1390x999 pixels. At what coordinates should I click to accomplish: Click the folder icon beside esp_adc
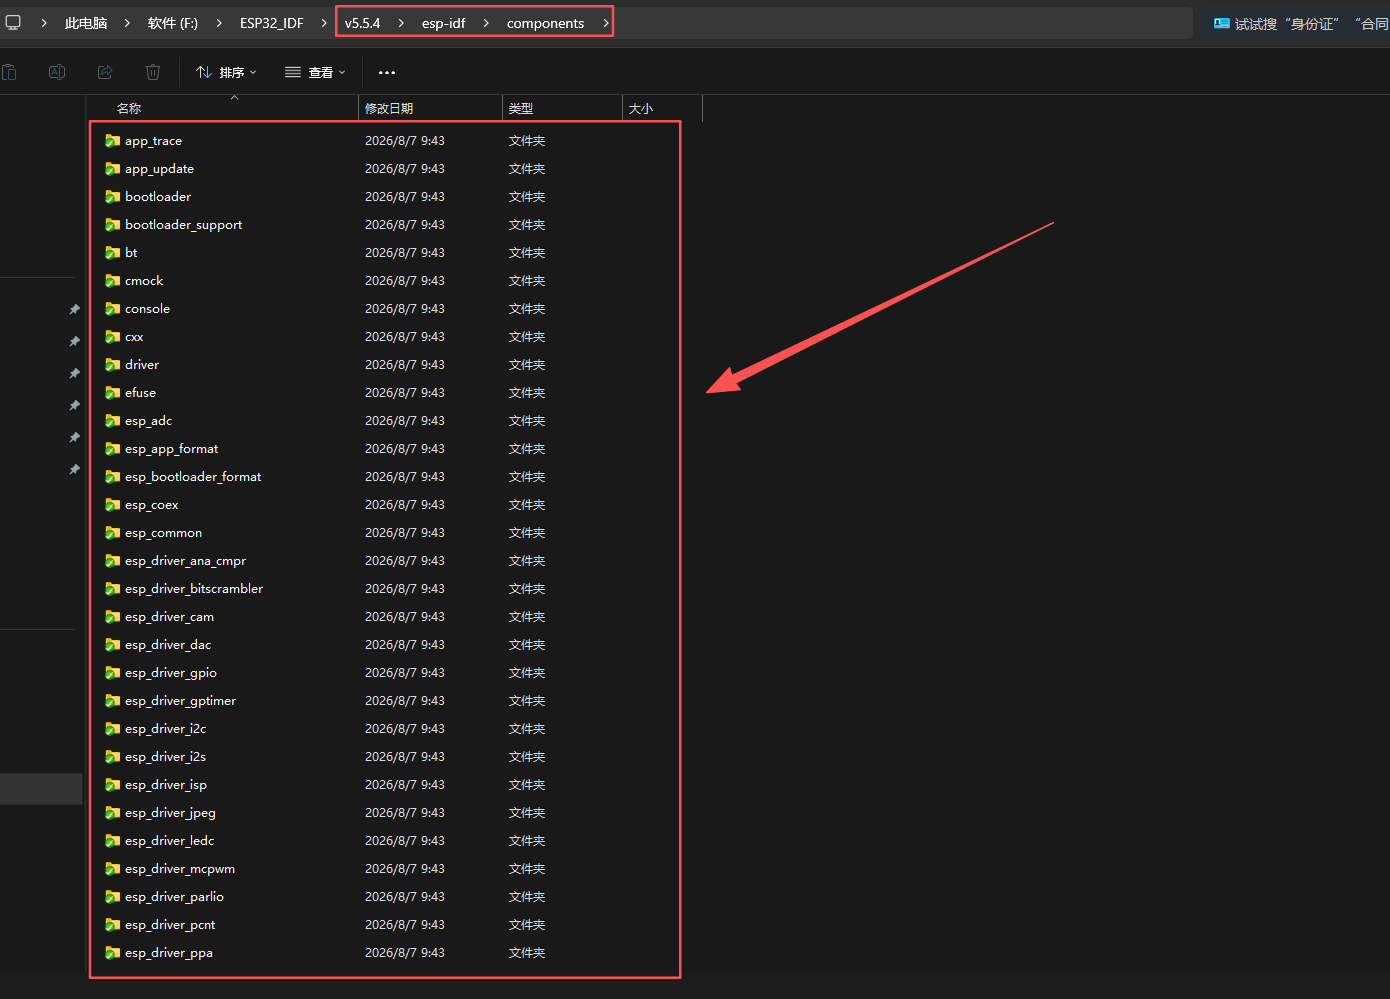(113, 421)
